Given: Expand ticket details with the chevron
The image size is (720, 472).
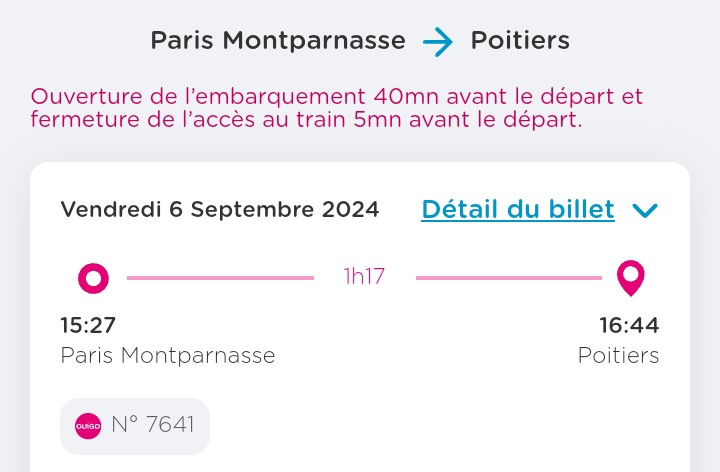Looking at the screenshot, I should click(645, 210).
